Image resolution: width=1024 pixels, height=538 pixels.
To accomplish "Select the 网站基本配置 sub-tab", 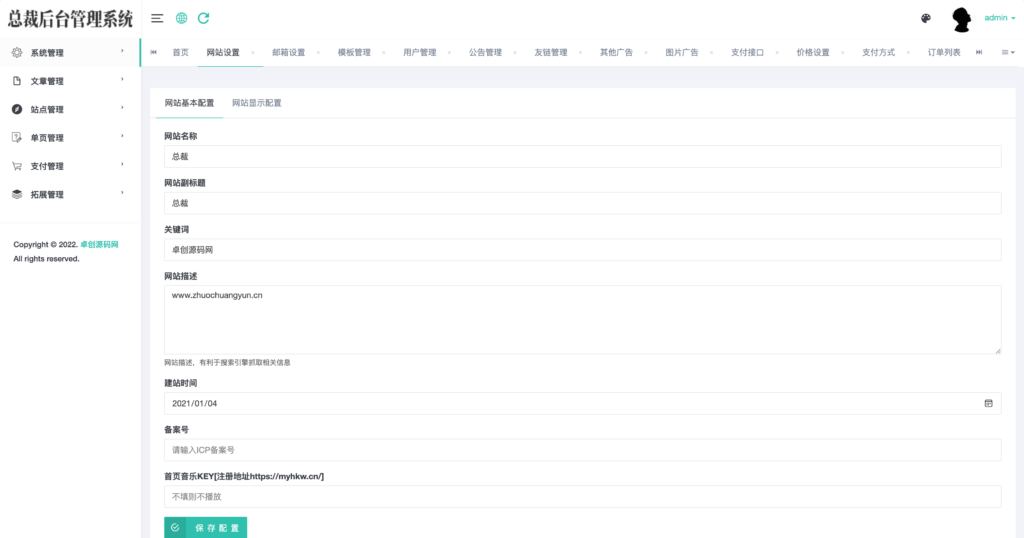I will [189, 103].
